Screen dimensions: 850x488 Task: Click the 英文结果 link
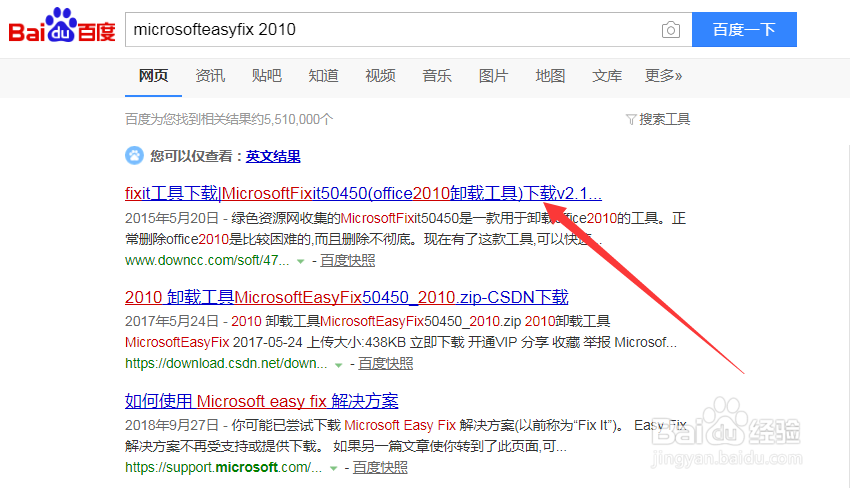(x=273, y=156)
